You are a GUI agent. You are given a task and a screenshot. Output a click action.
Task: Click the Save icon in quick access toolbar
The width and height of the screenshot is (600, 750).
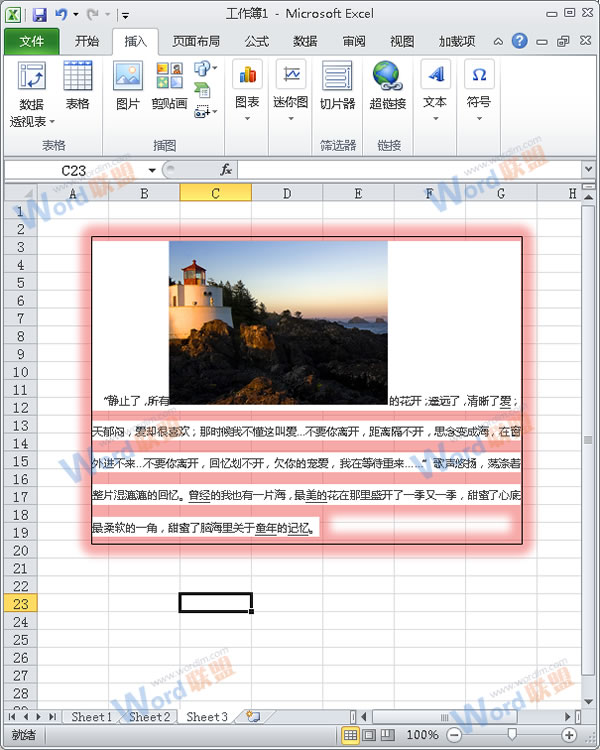pos(39,14)
